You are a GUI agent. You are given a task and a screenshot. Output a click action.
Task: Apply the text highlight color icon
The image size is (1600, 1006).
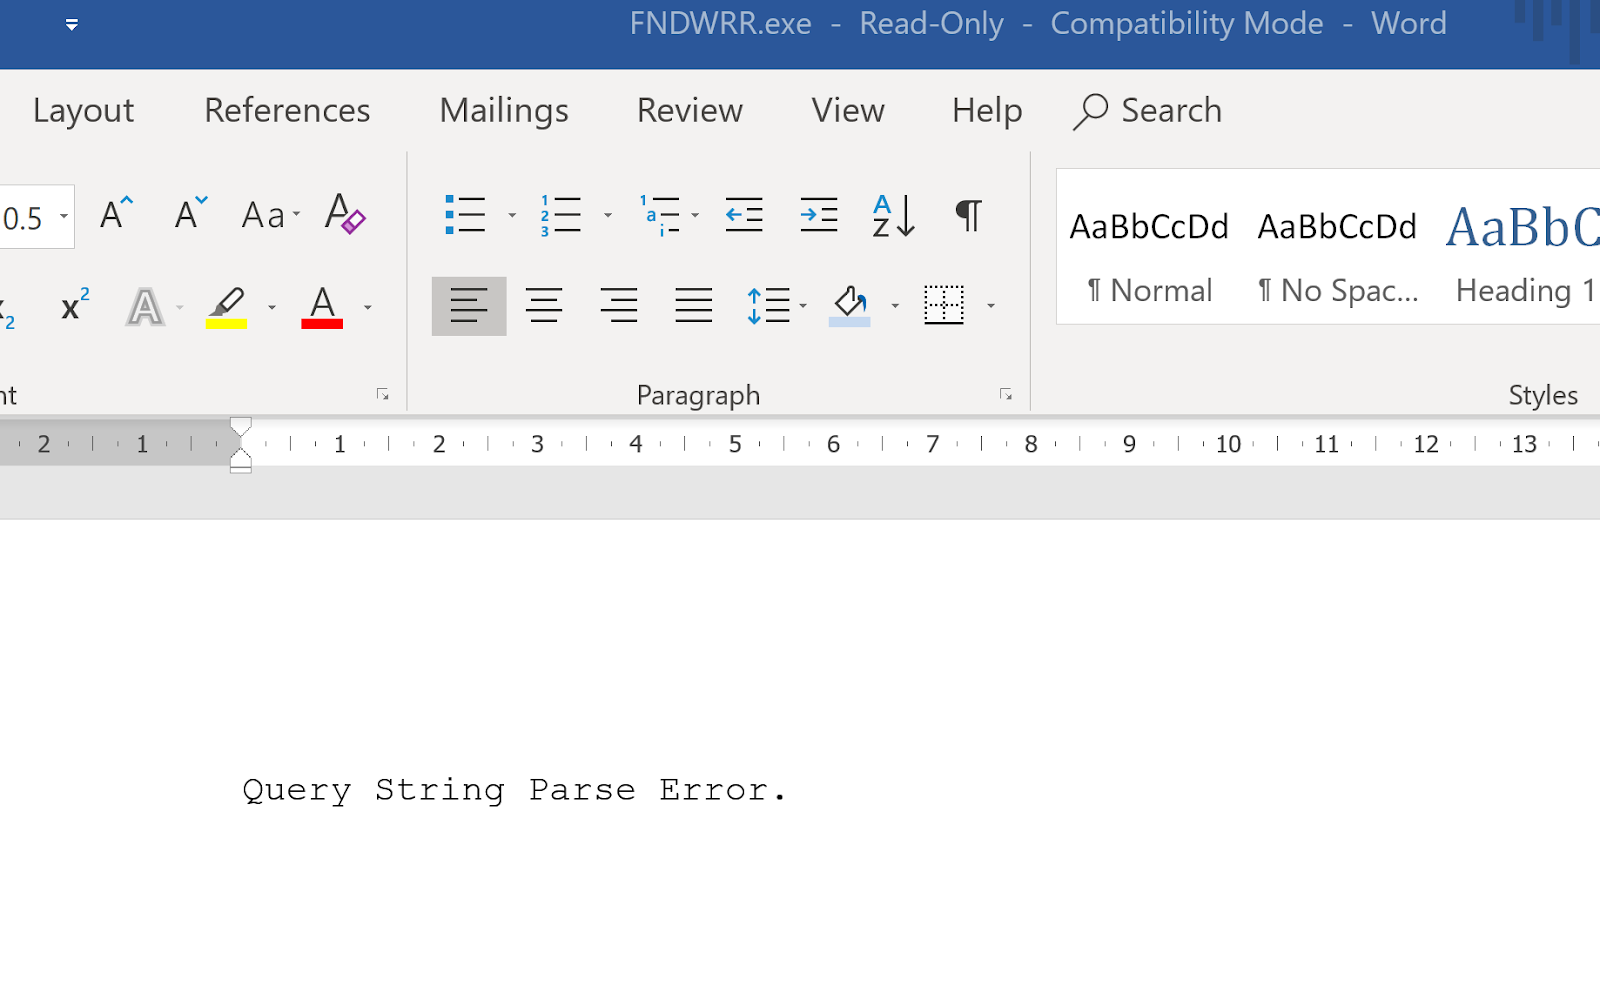click(x=228, y=306)
